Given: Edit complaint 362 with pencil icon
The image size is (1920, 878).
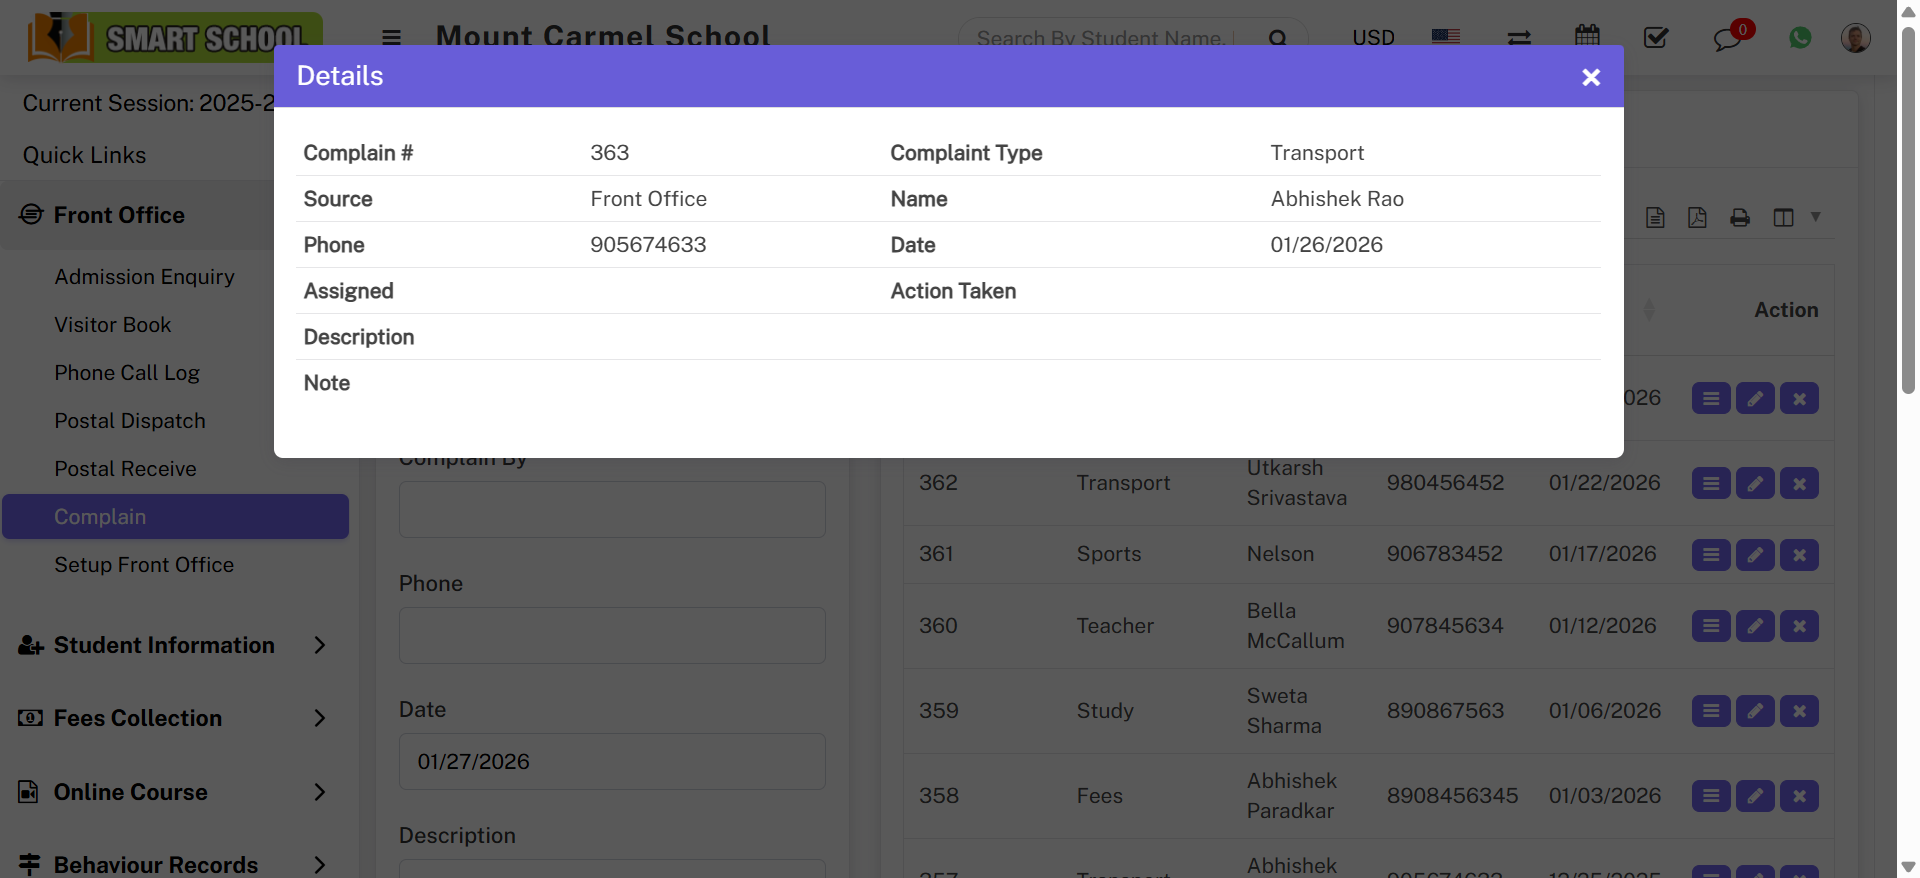Looking at the screenshot, I should pos(1755,484).
